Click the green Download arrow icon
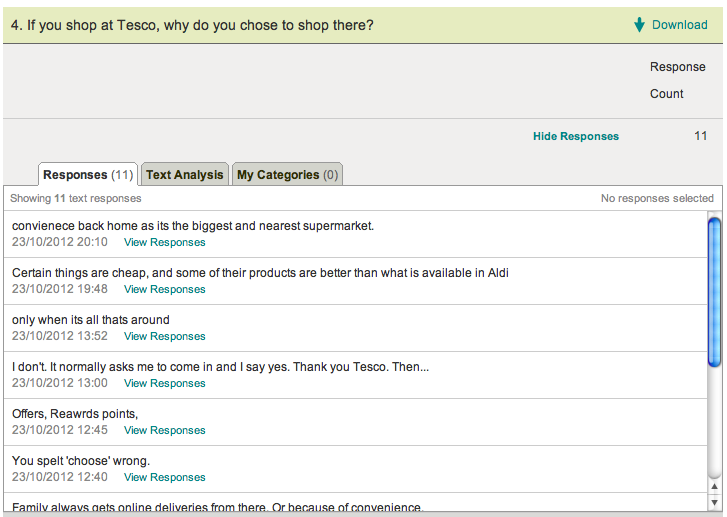The image size is (727, 517). tap(639, 25)
